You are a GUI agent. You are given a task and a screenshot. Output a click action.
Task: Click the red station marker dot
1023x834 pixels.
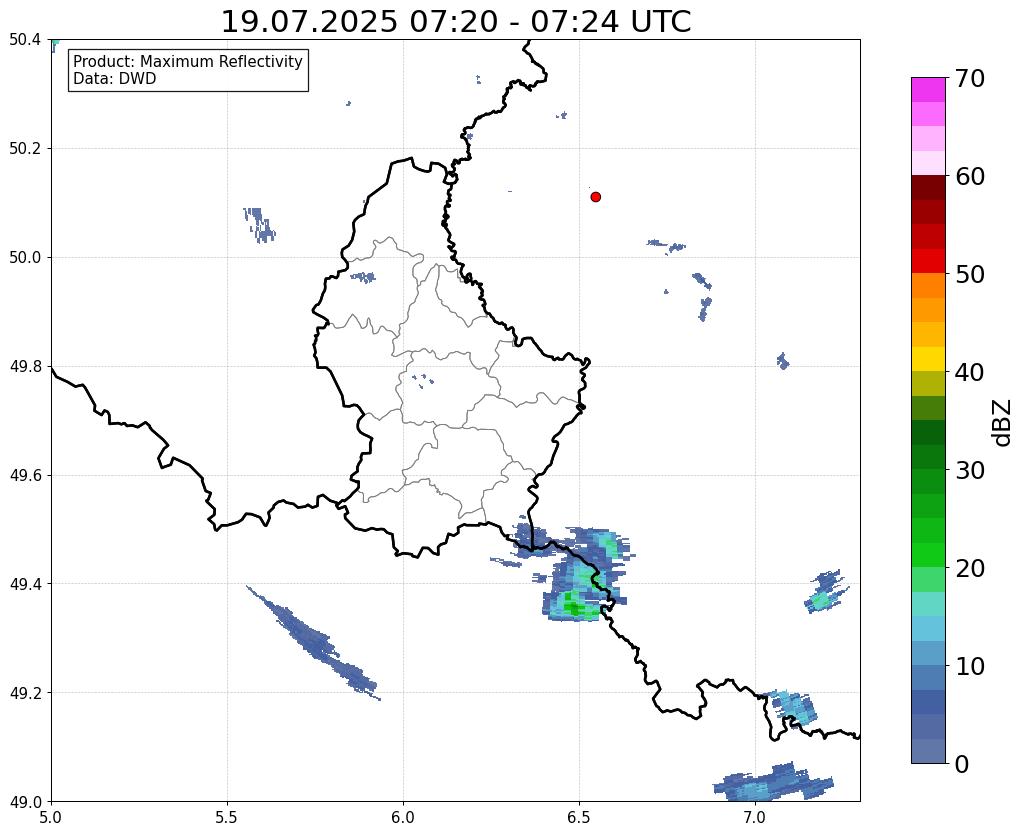tap(595, 197)
